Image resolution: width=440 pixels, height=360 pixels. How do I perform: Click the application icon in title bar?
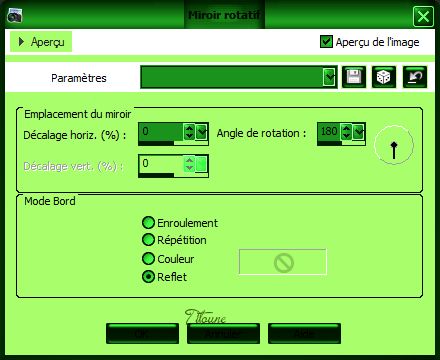pyautogui.click(x=14, y=16)
